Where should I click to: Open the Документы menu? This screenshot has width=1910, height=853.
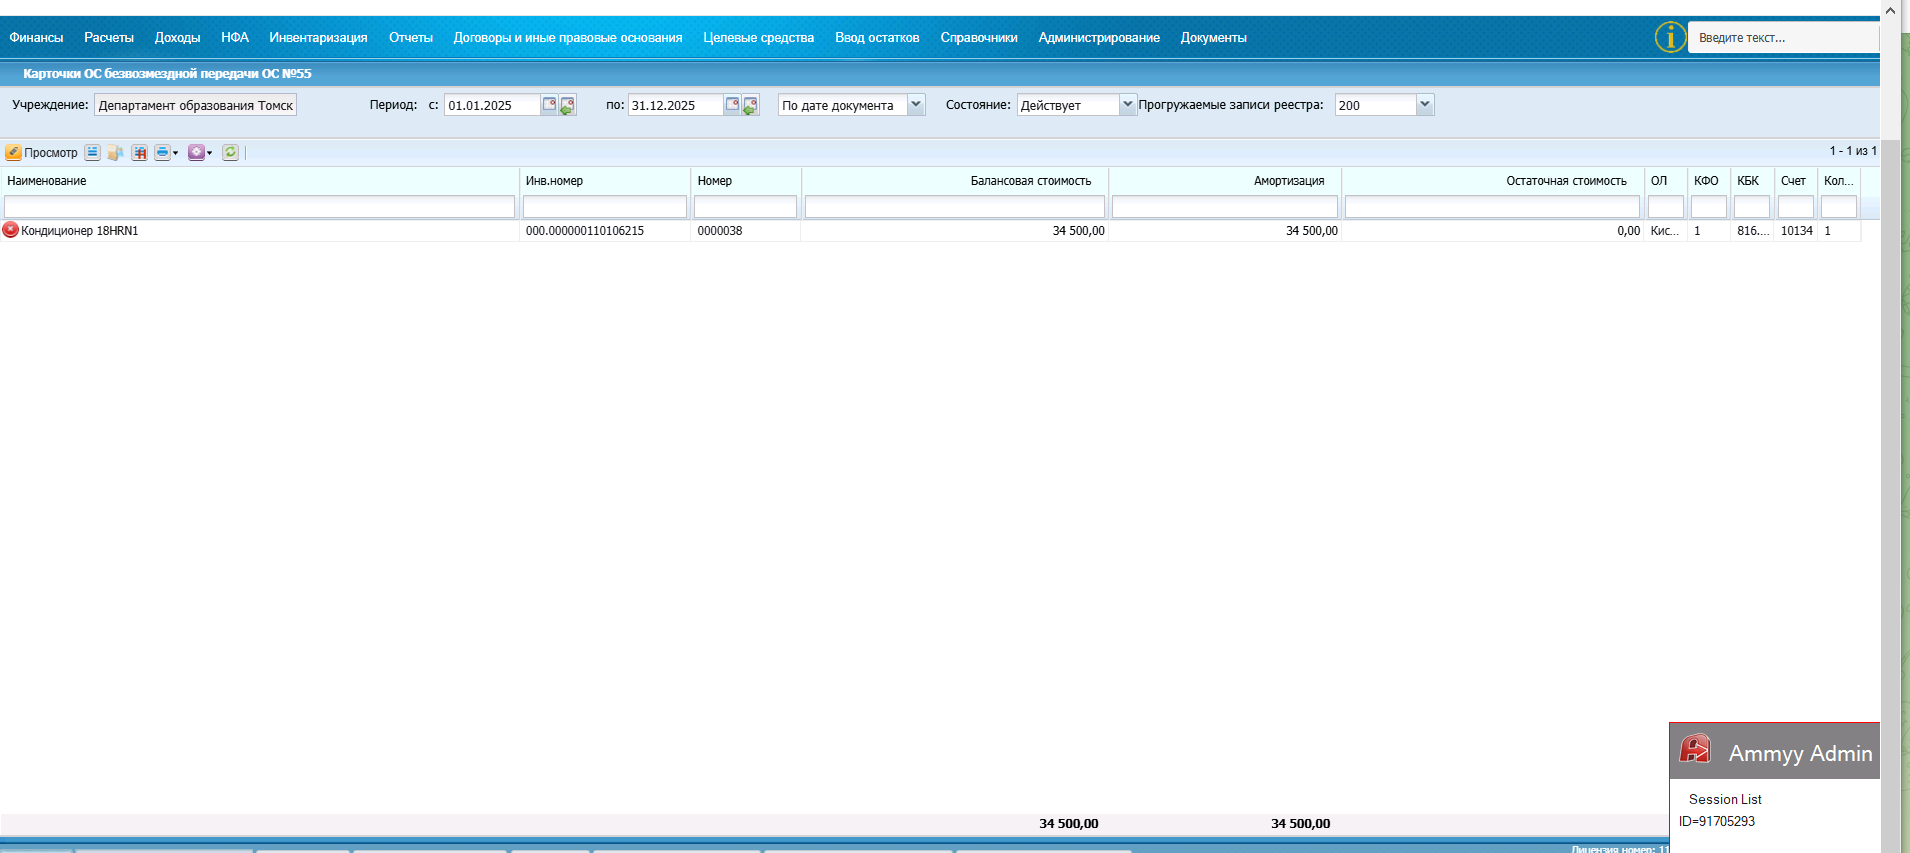(x=1213, y=38)
